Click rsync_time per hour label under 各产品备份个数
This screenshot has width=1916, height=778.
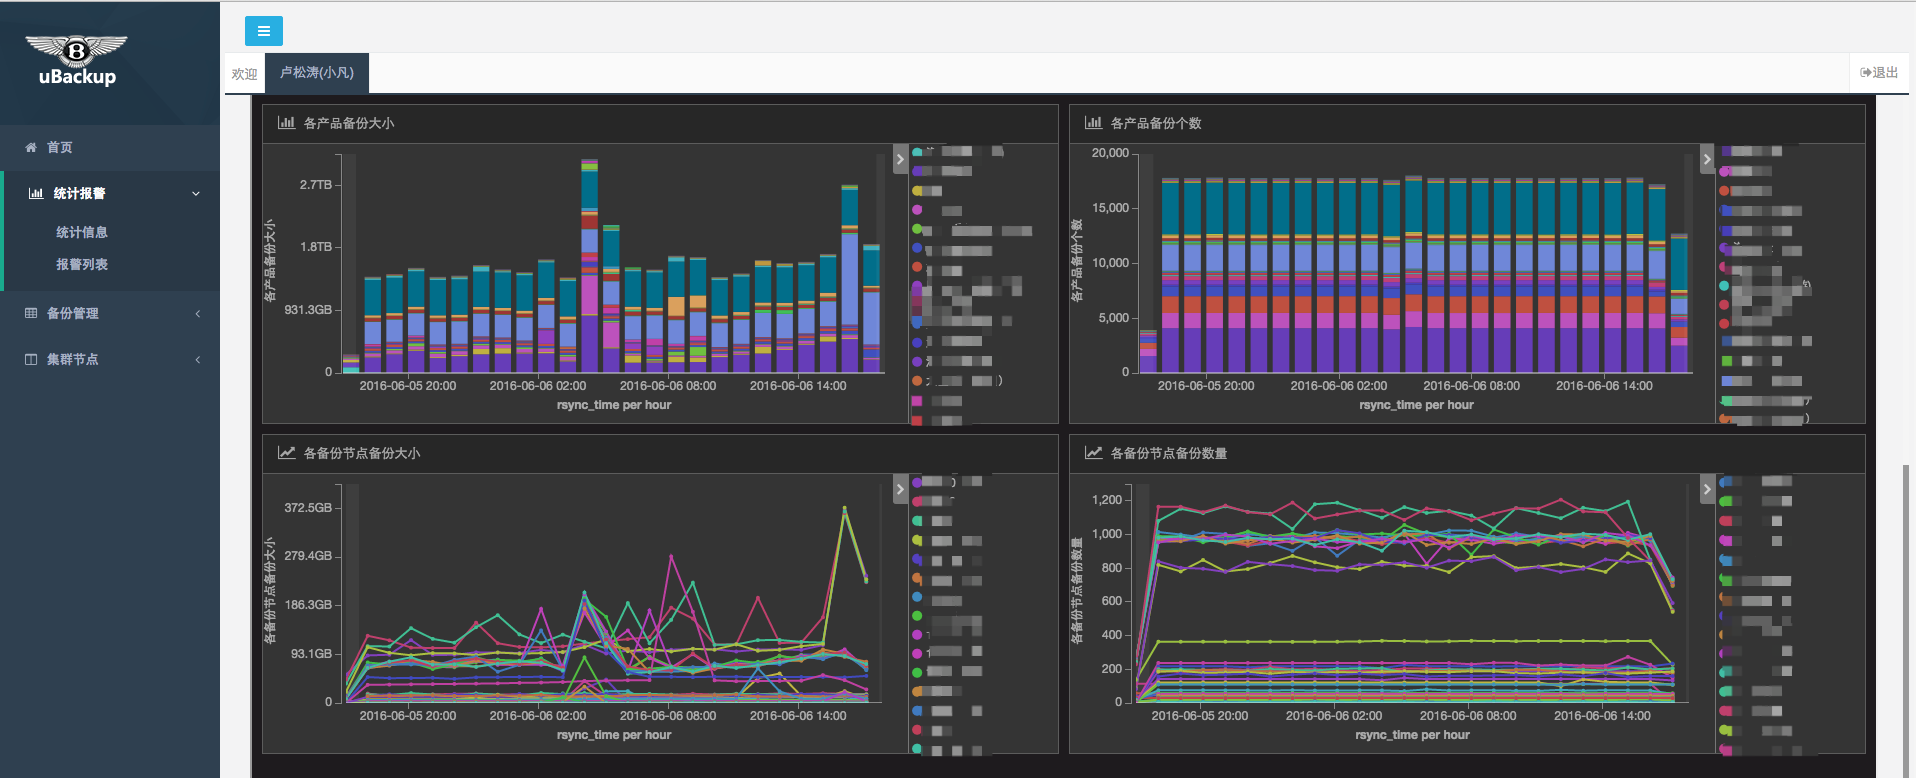pos(1416,405)
